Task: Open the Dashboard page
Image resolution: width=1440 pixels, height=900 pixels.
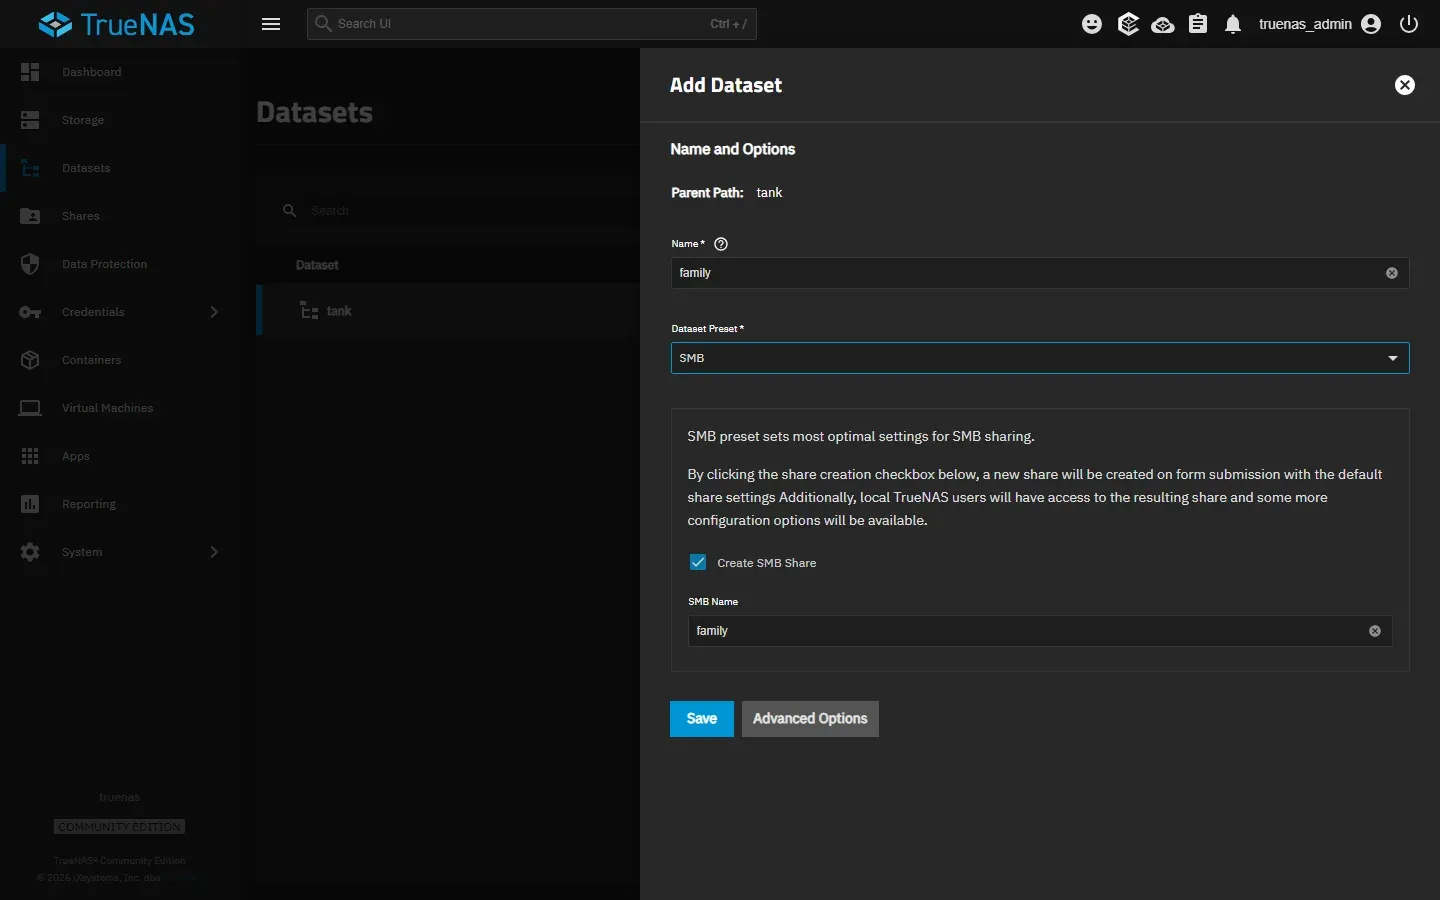Action: (120, 72)
